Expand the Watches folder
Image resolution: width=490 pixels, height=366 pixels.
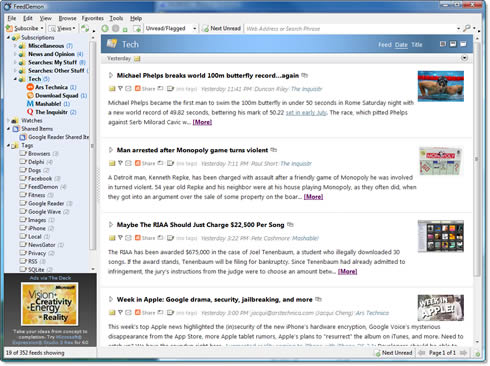coord(8,120)
